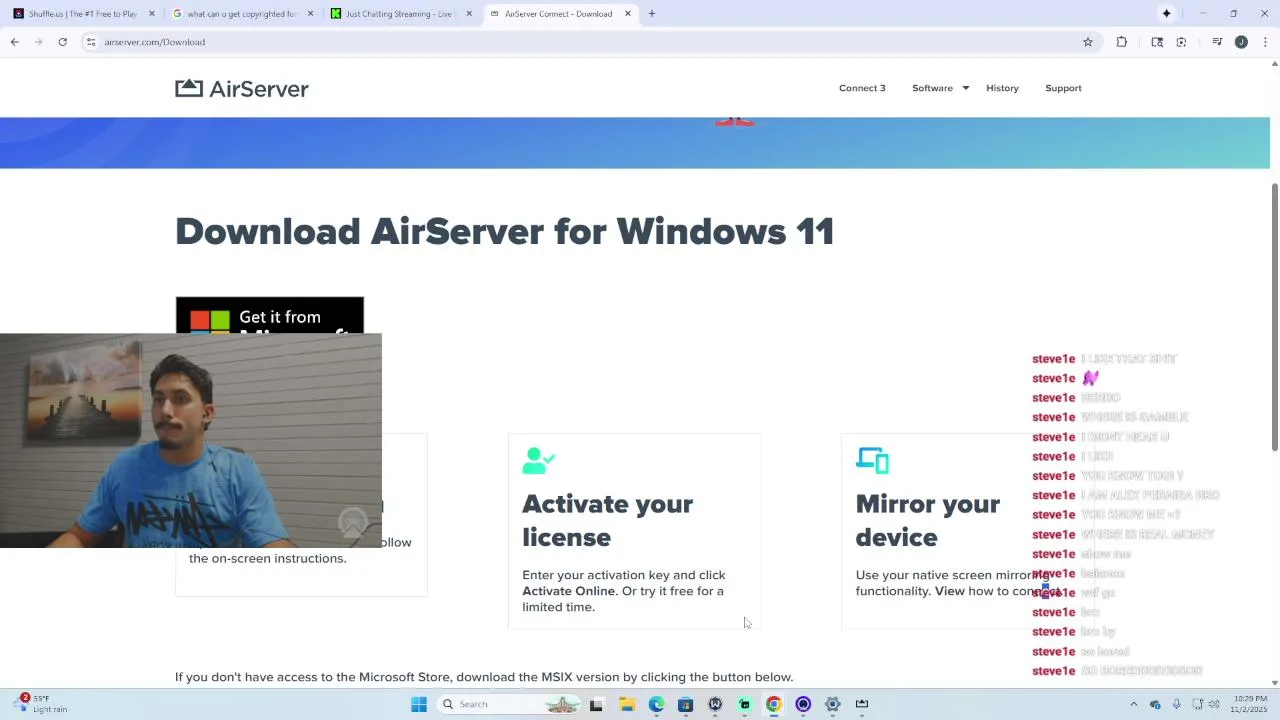This screenshot has height=720, width=1280.
Task: Expand the Software dropdown arrow
Action: pos(966,88)
